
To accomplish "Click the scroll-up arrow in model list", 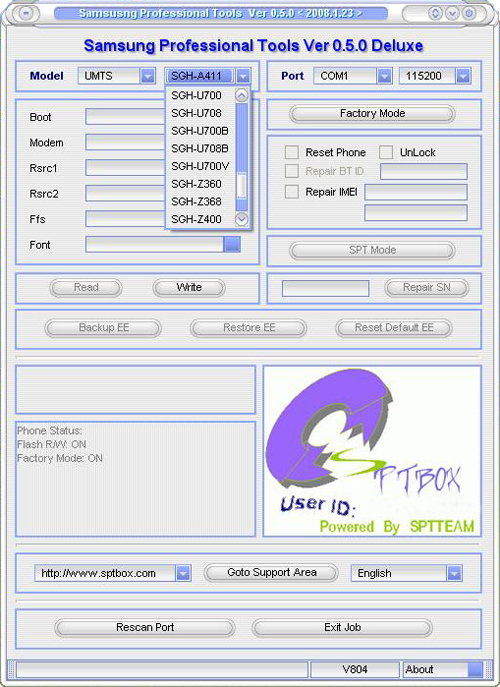I will (x=241, y=96).
